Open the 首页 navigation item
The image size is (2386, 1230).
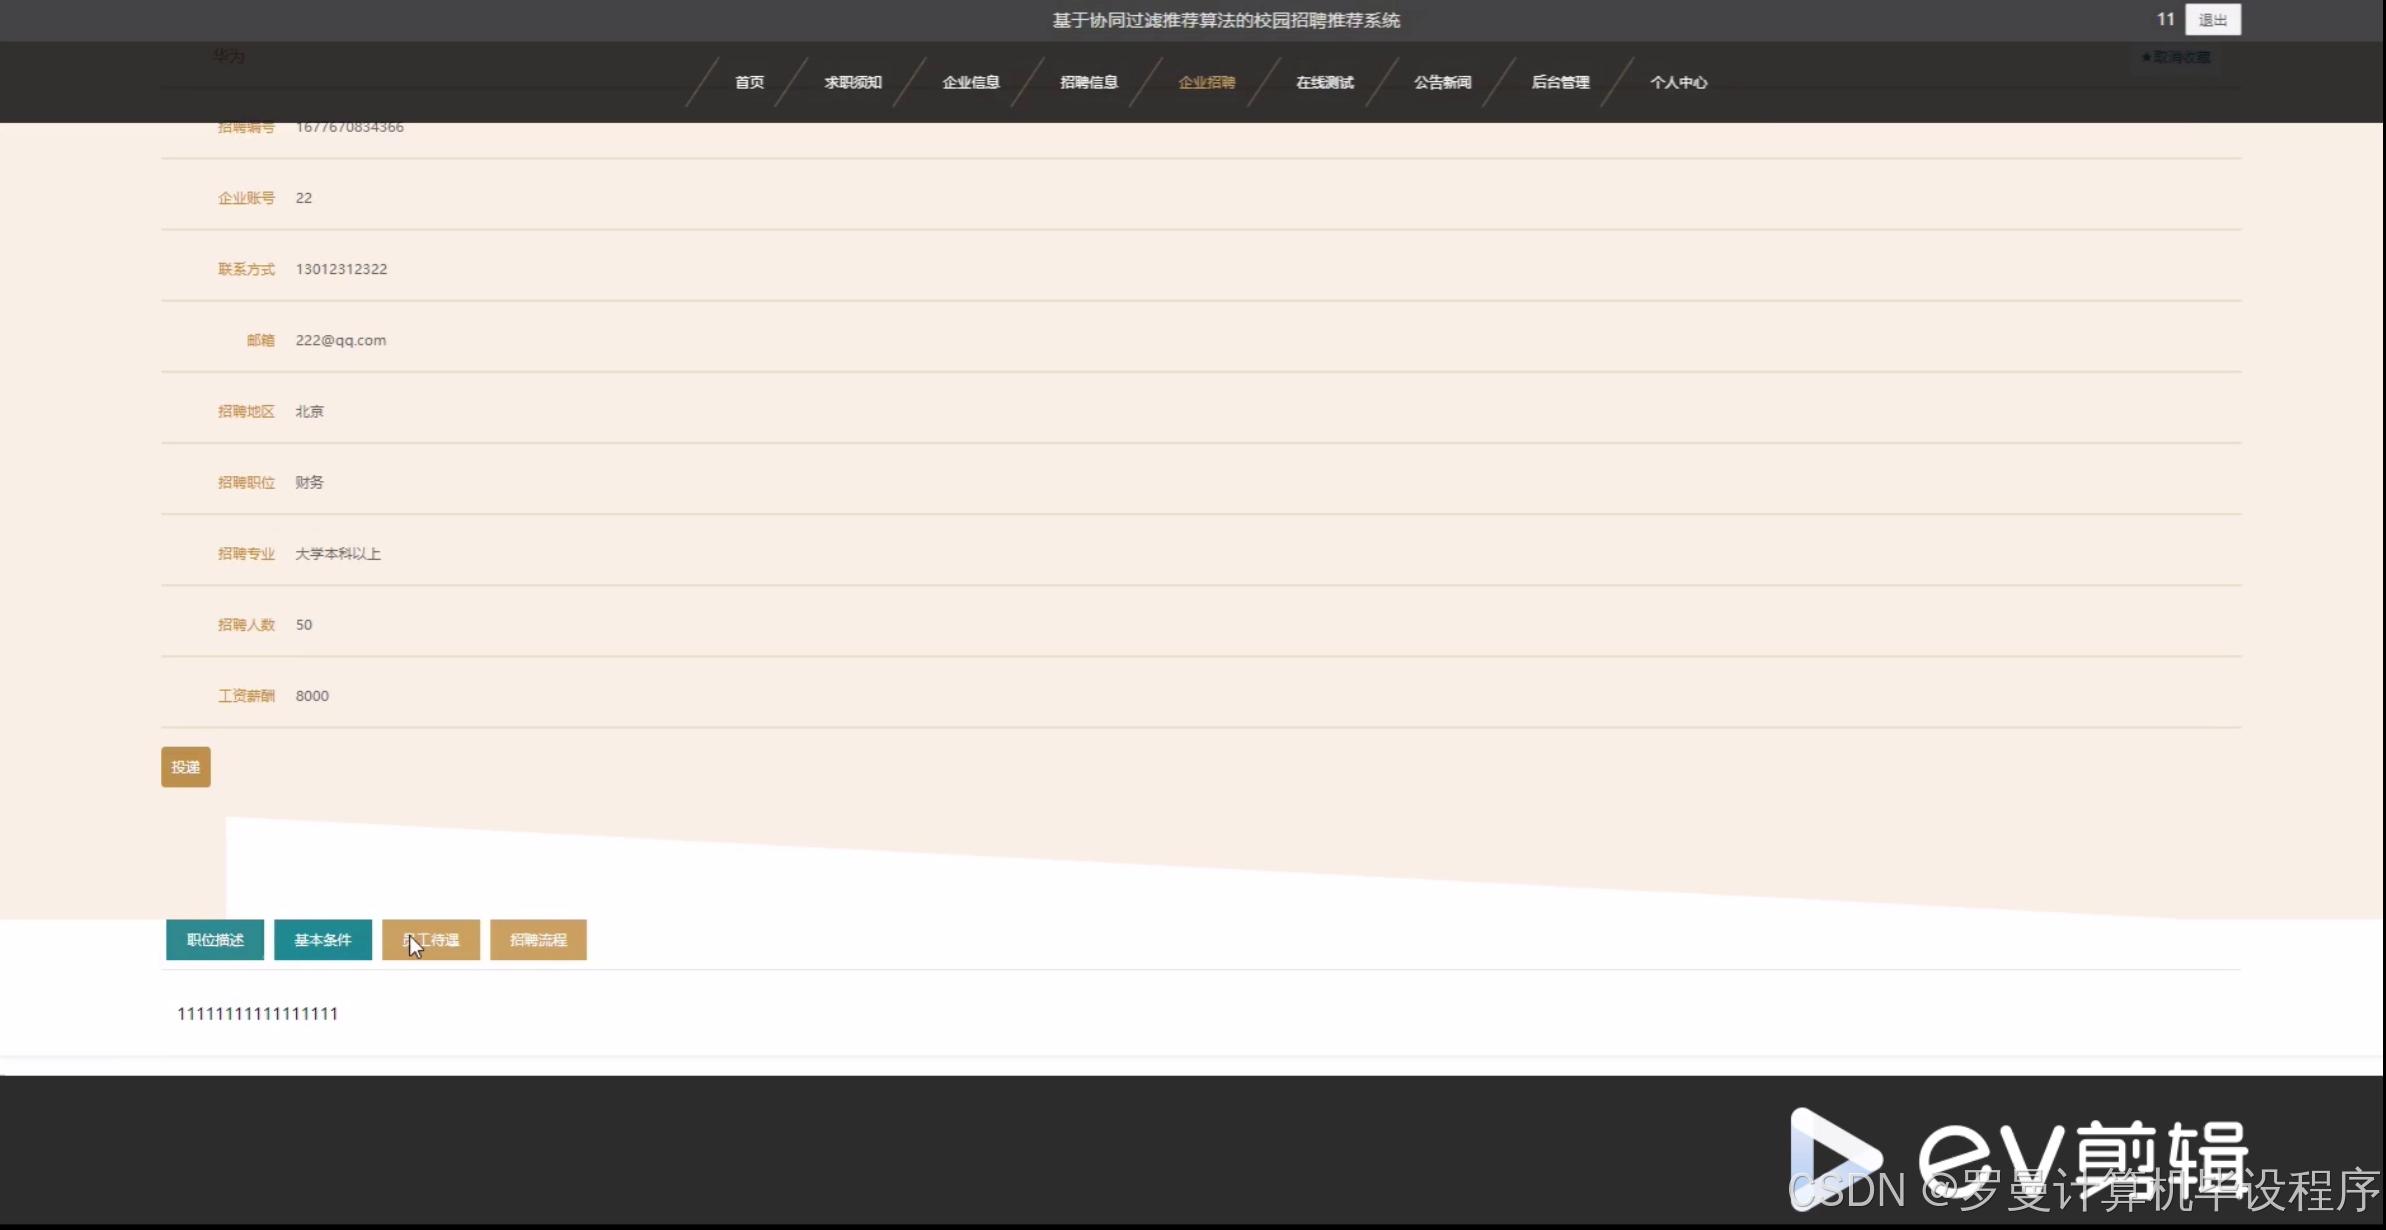click(x=749, y=82)
